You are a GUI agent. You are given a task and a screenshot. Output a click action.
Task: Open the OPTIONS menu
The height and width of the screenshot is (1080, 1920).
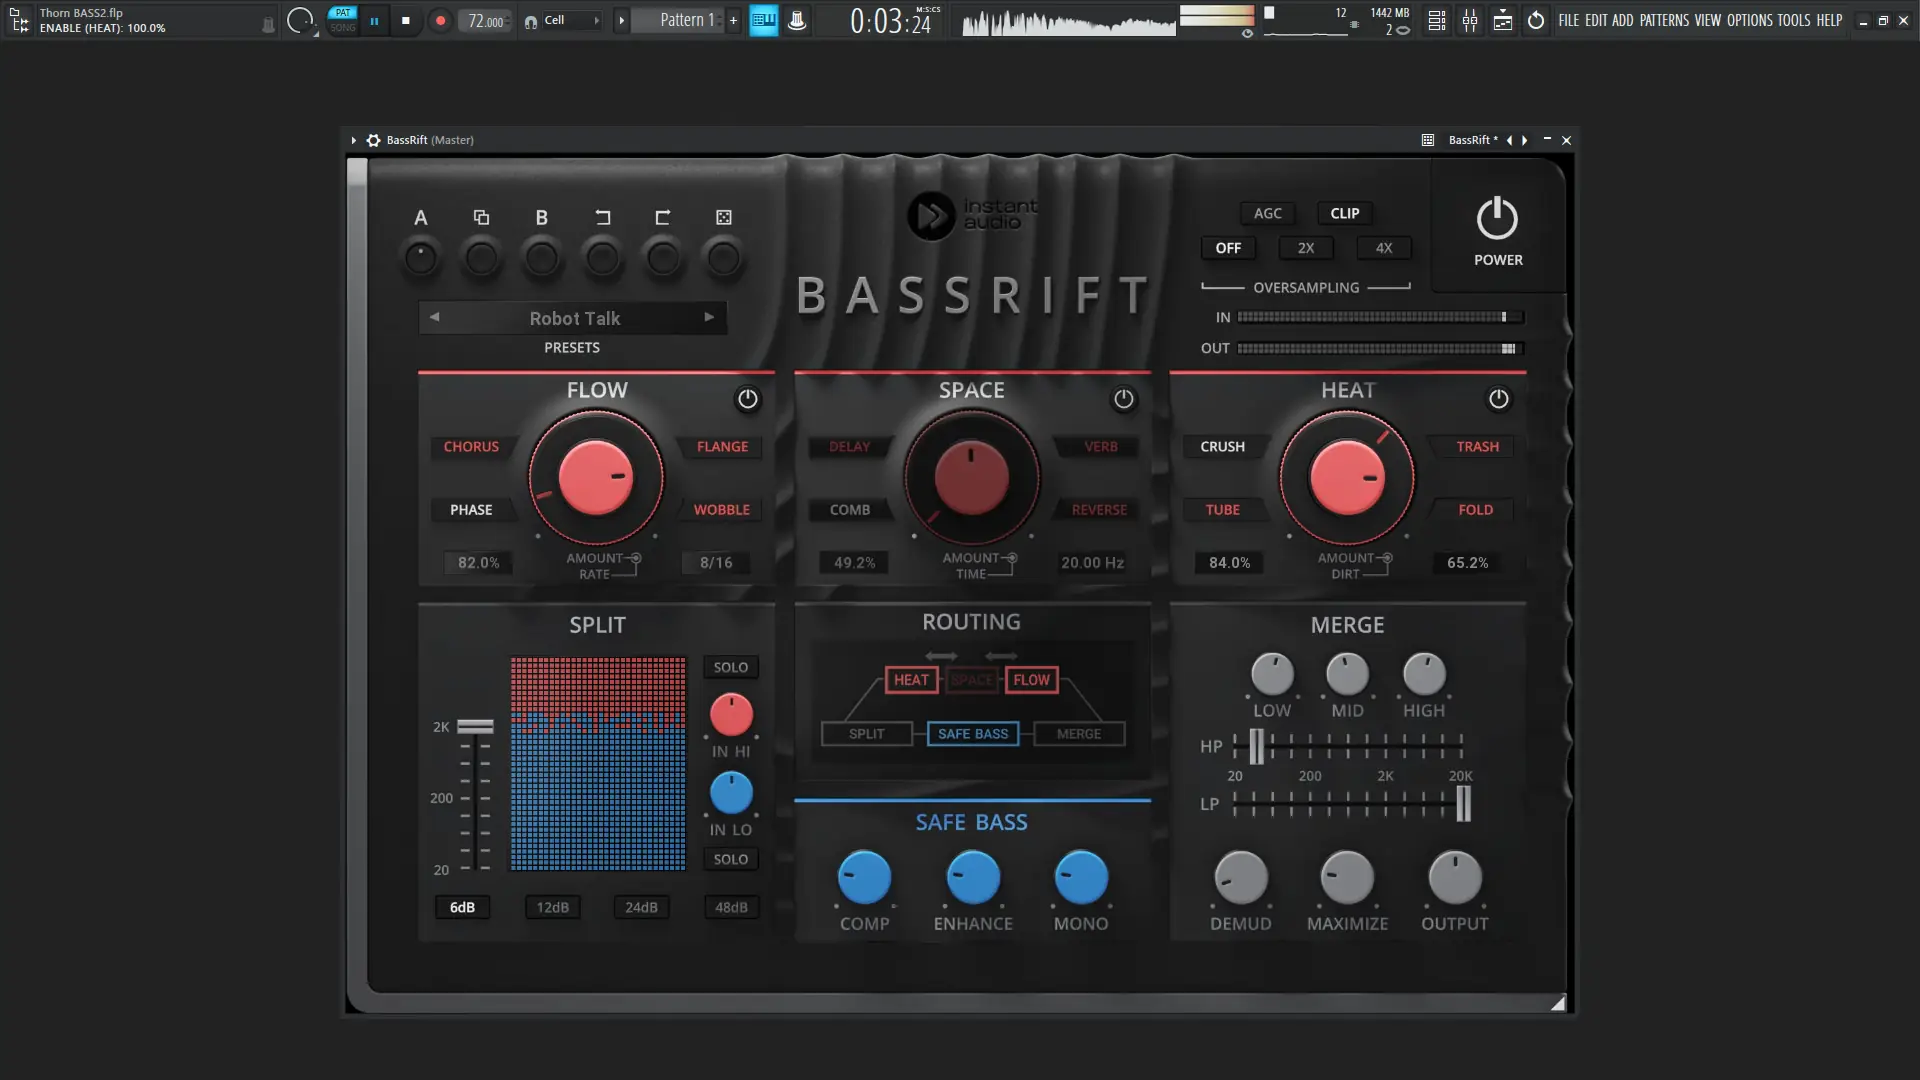click(x=1749, y=20)
